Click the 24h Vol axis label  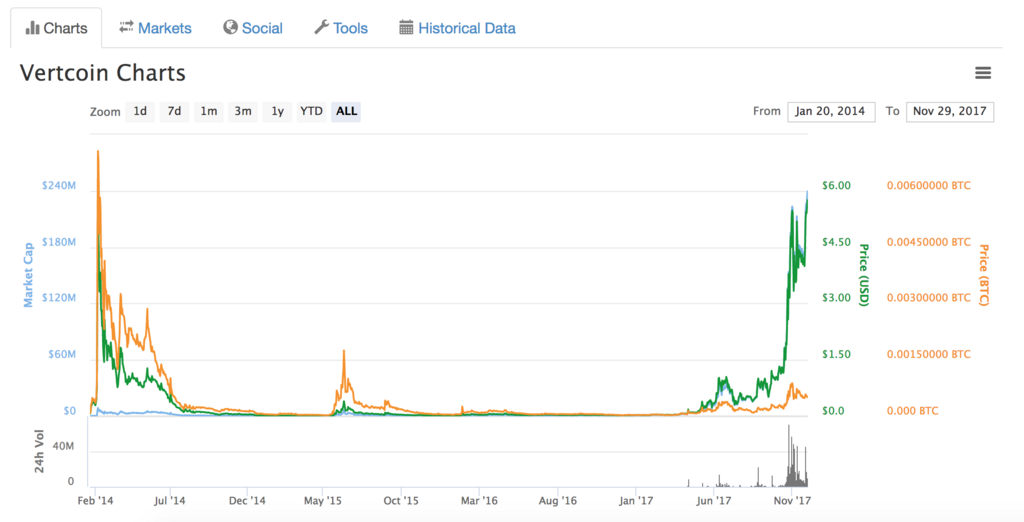click(x=39, y=451)
